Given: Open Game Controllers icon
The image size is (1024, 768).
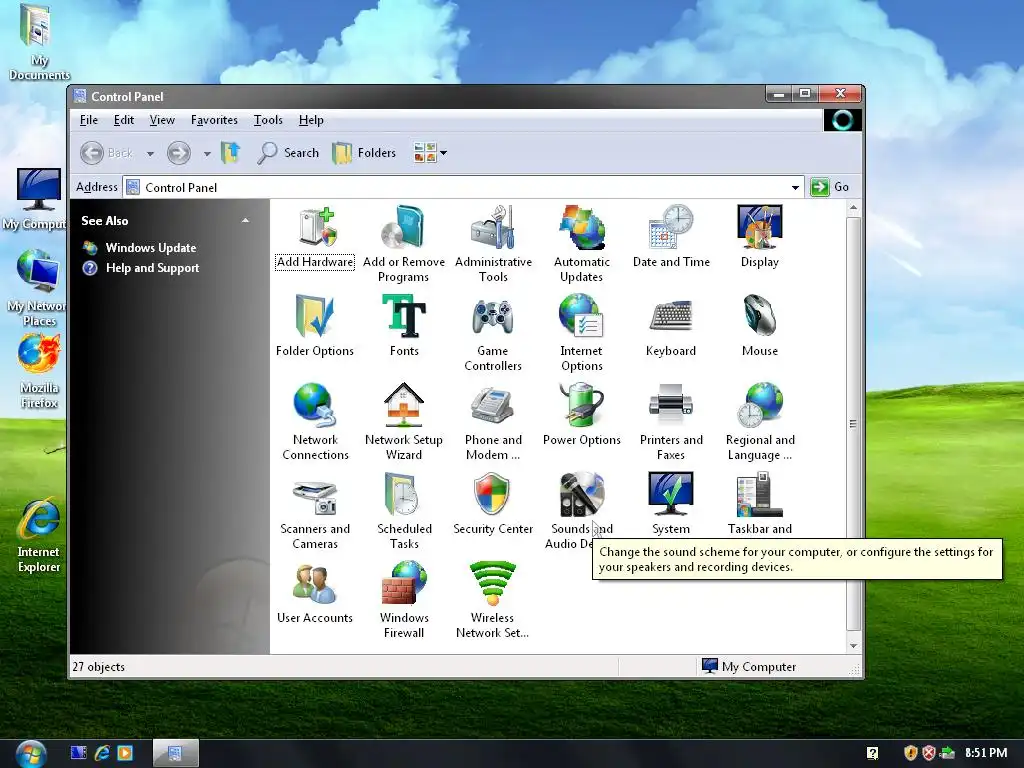Looking at the screenshot, I should 493,333.
